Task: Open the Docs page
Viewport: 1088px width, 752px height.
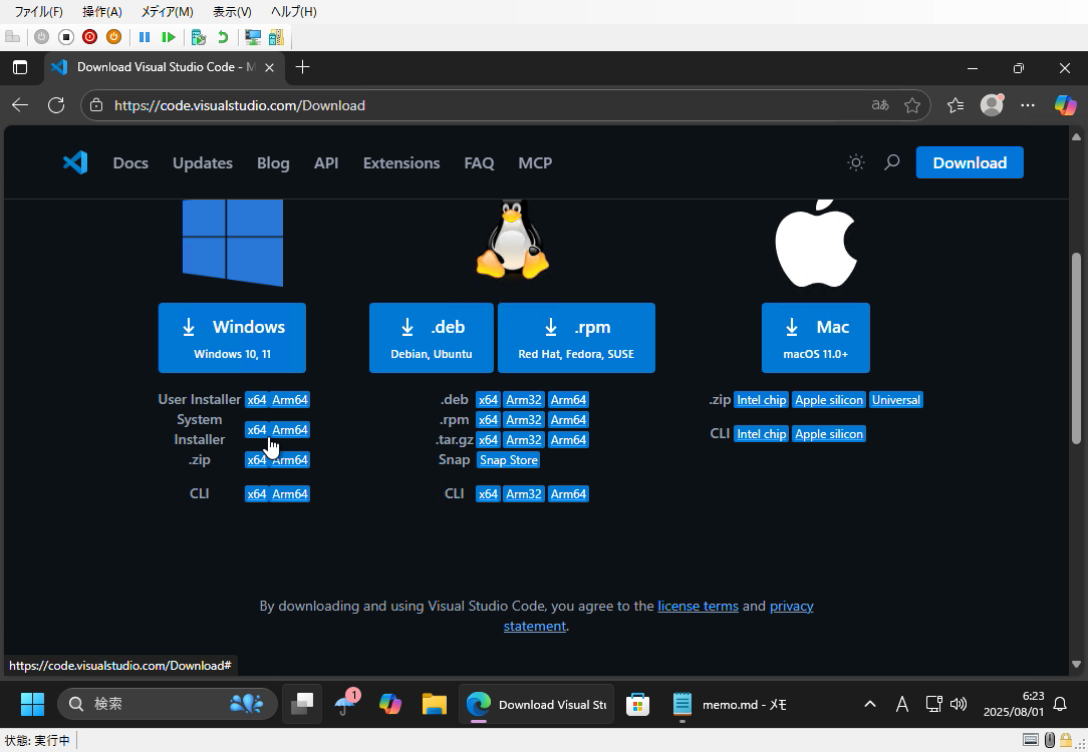Action: 130,163
